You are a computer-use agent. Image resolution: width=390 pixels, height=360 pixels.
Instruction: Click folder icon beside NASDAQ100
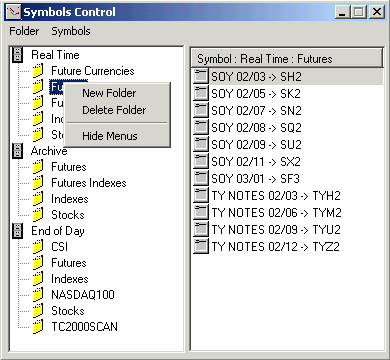coord(38,295)
